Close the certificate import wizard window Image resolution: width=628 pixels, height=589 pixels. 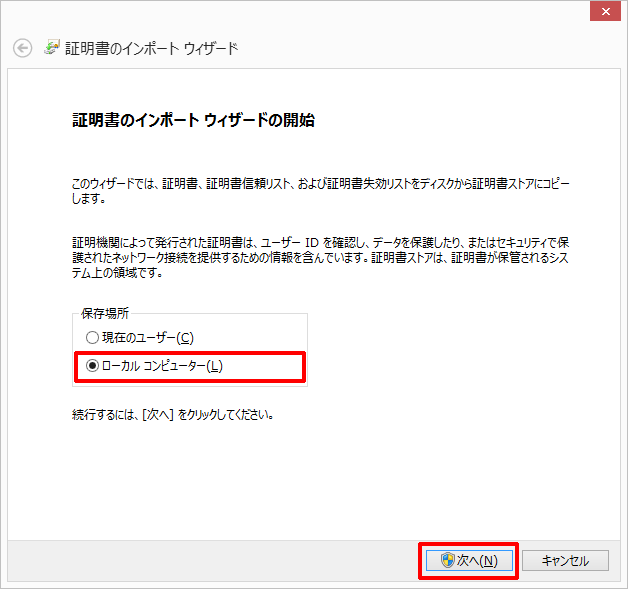click(x=605, y=12)
